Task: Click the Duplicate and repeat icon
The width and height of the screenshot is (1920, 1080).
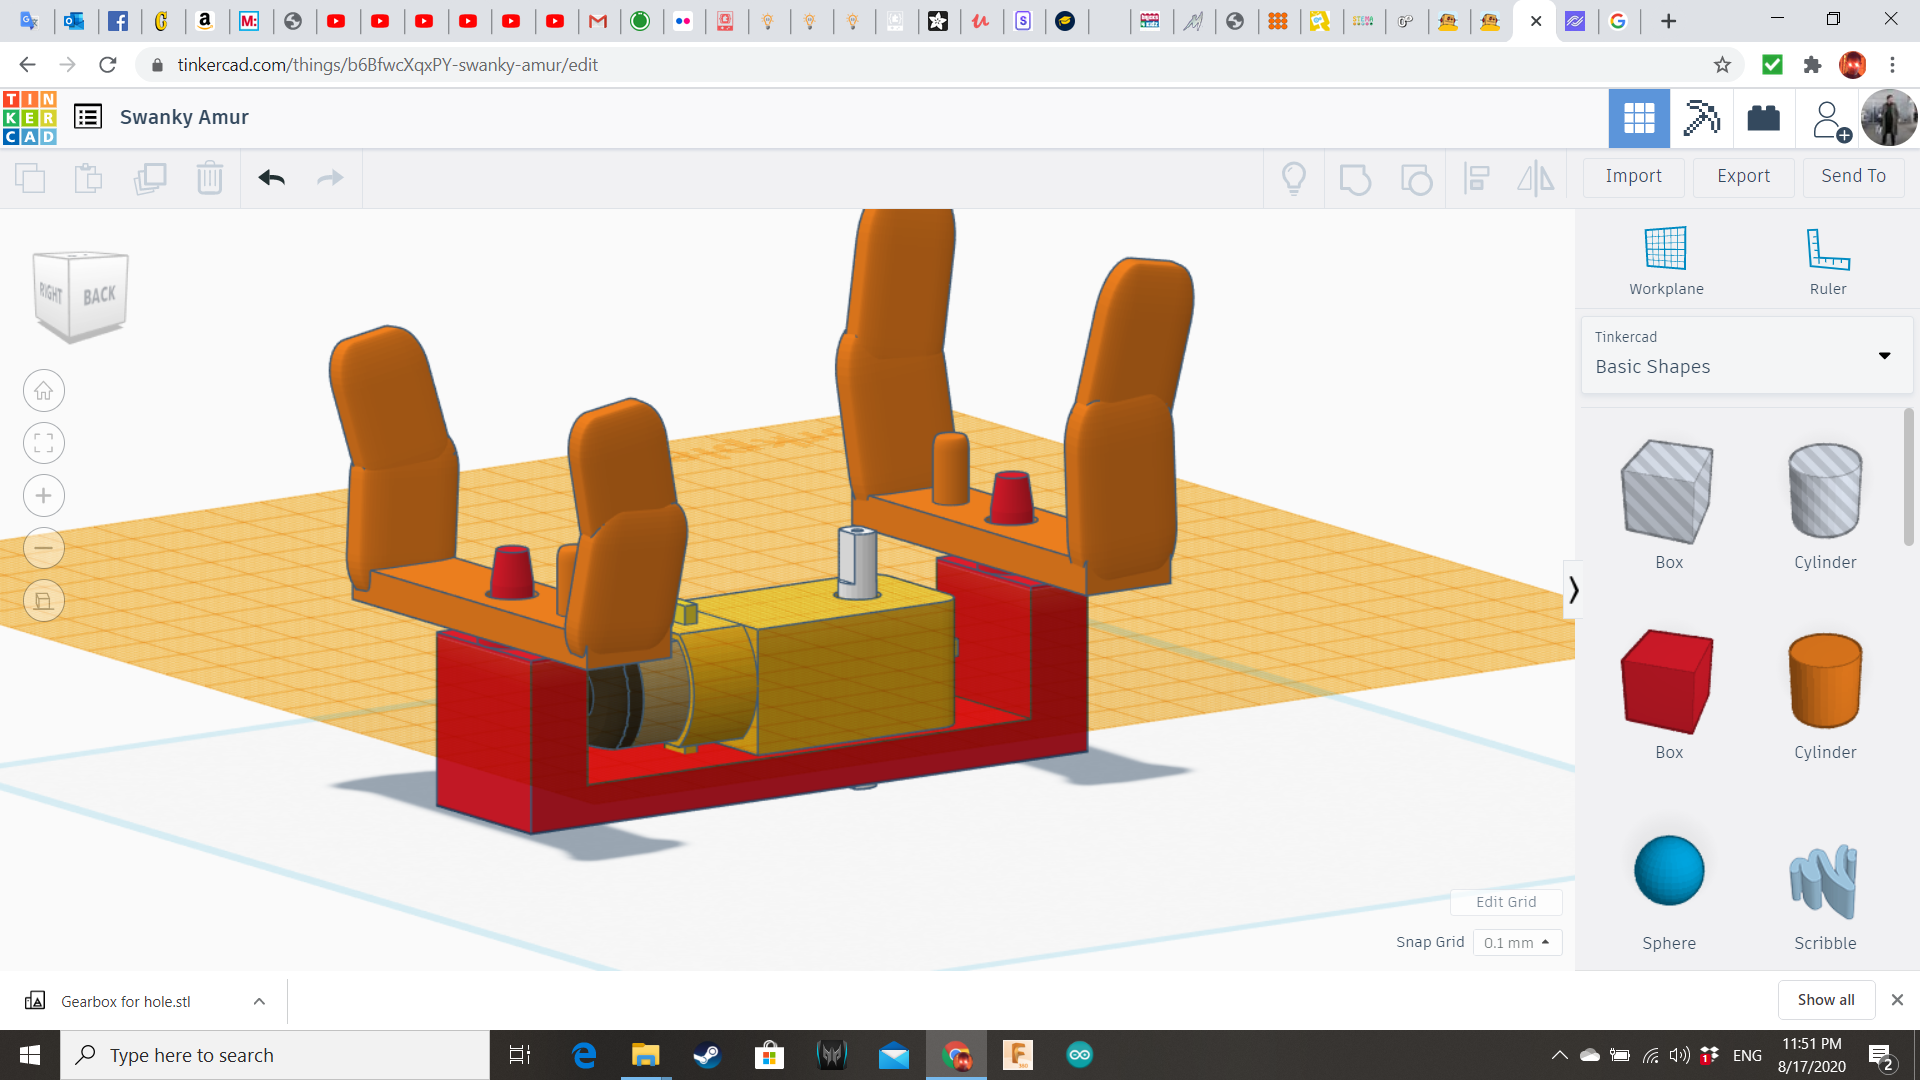Action: 150,178
